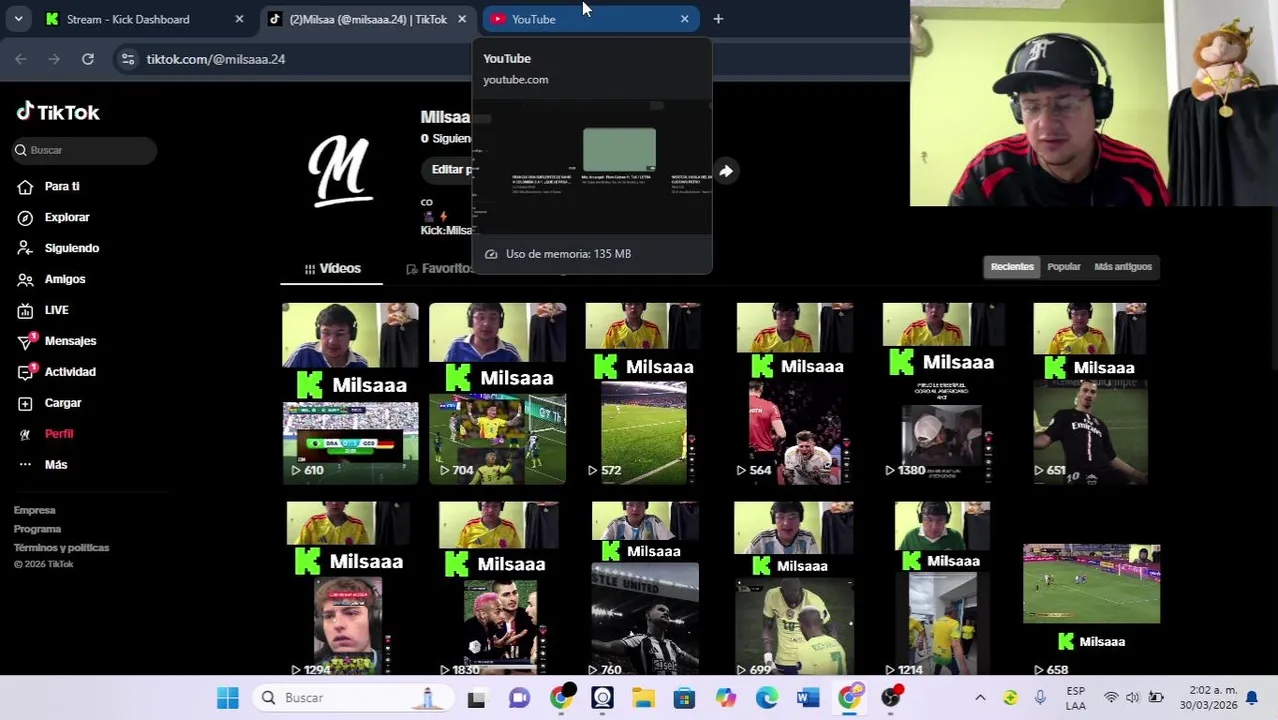Switch to the Videos tab
1278x720 pixels.
point(333,268)
